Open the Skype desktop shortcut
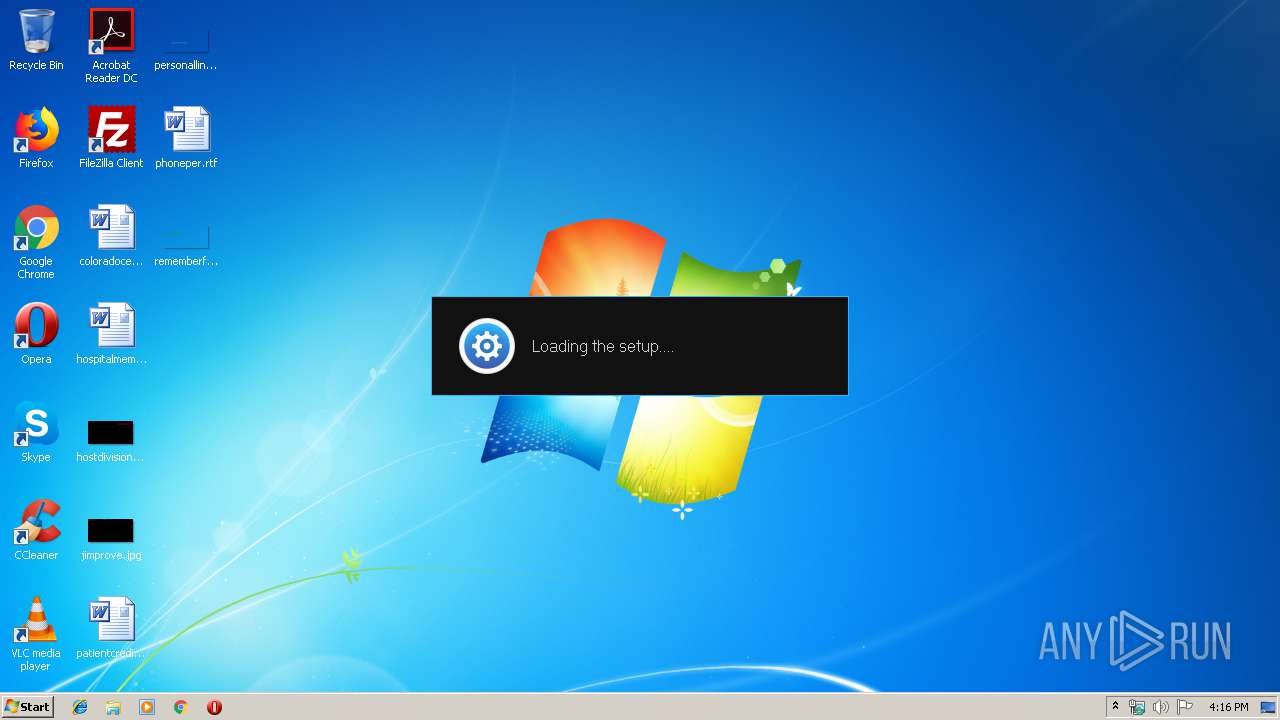Viewport: 1280px width, 720px height. (x=36, y=432)
